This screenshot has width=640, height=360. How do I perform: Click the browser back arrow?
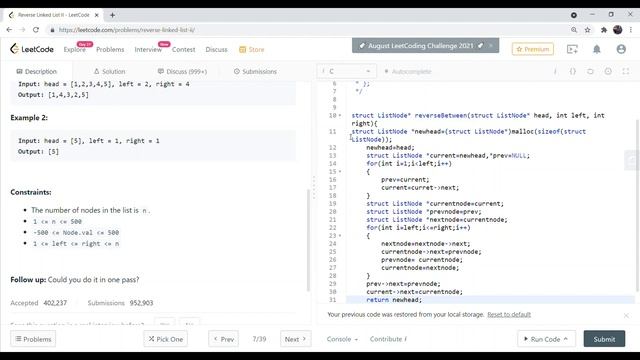point(9,30)
